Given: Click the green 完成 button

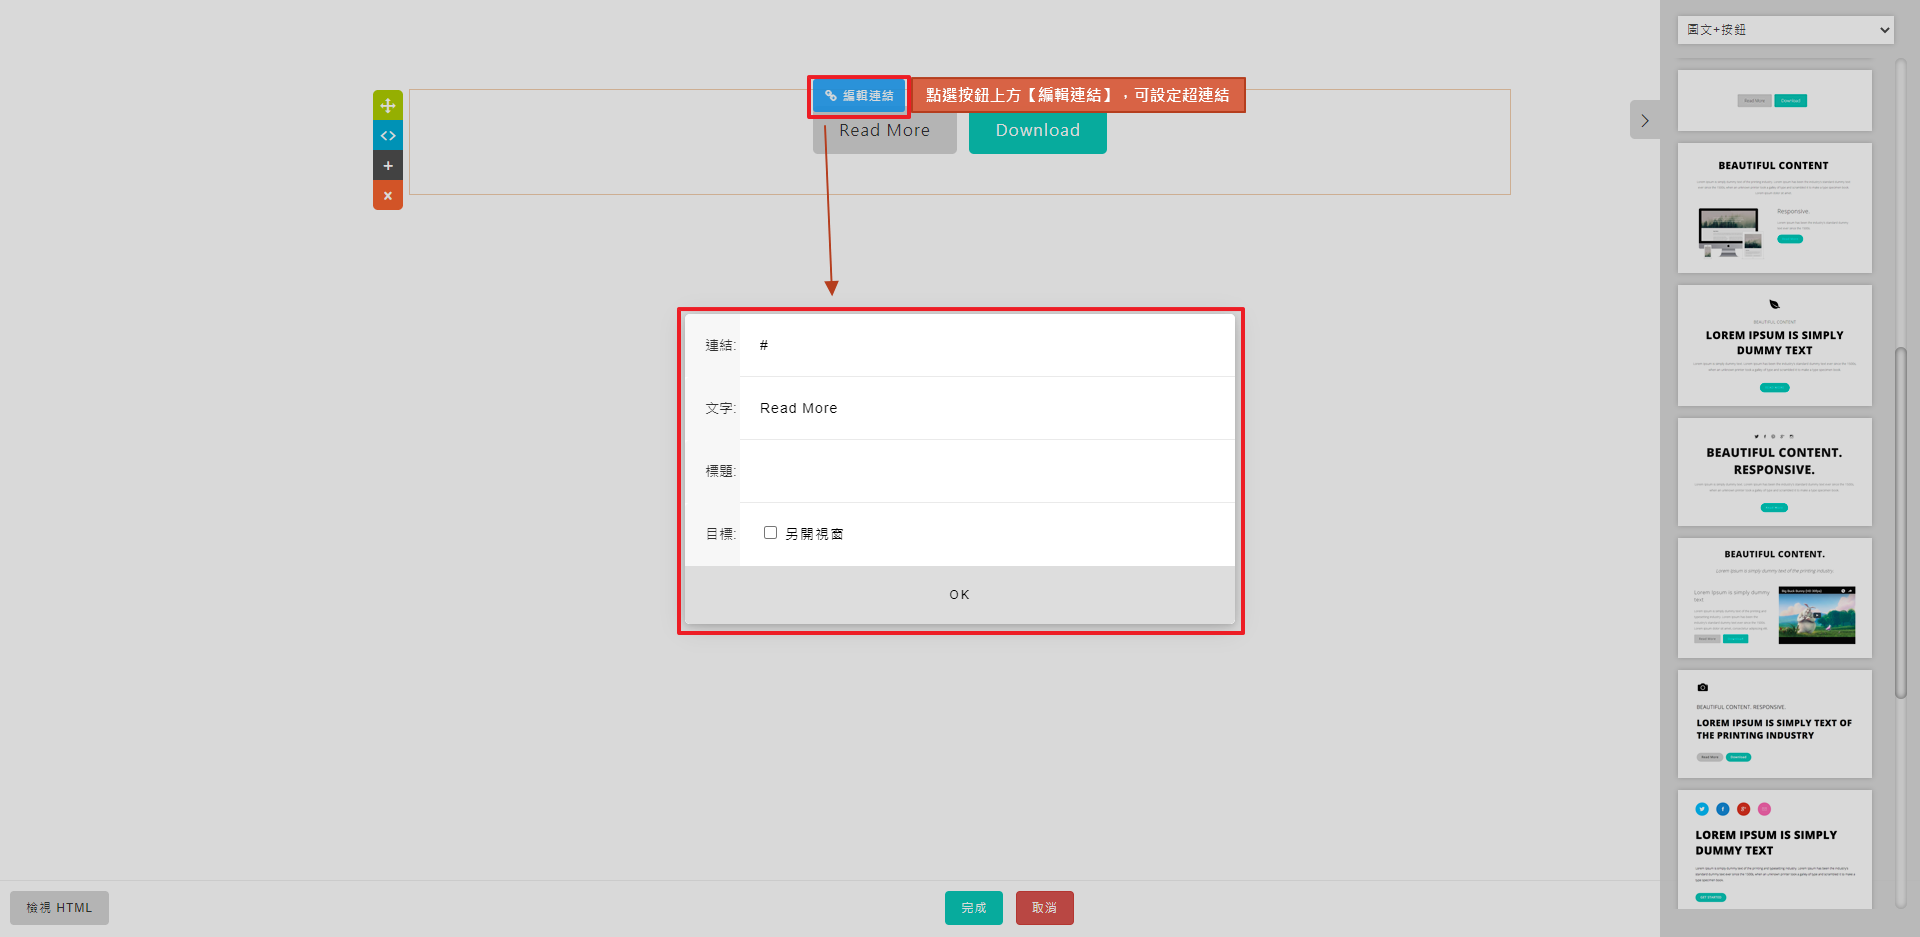Looking at the screenshot, I should pyautogui.click(x=973, y=908).
